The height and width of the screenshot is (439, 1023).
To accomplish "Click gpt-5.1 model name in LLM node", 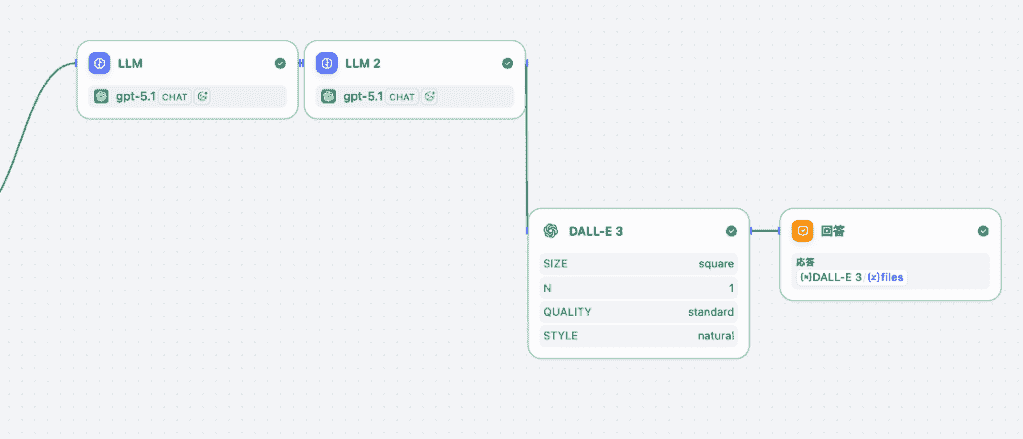I will 136,97.
